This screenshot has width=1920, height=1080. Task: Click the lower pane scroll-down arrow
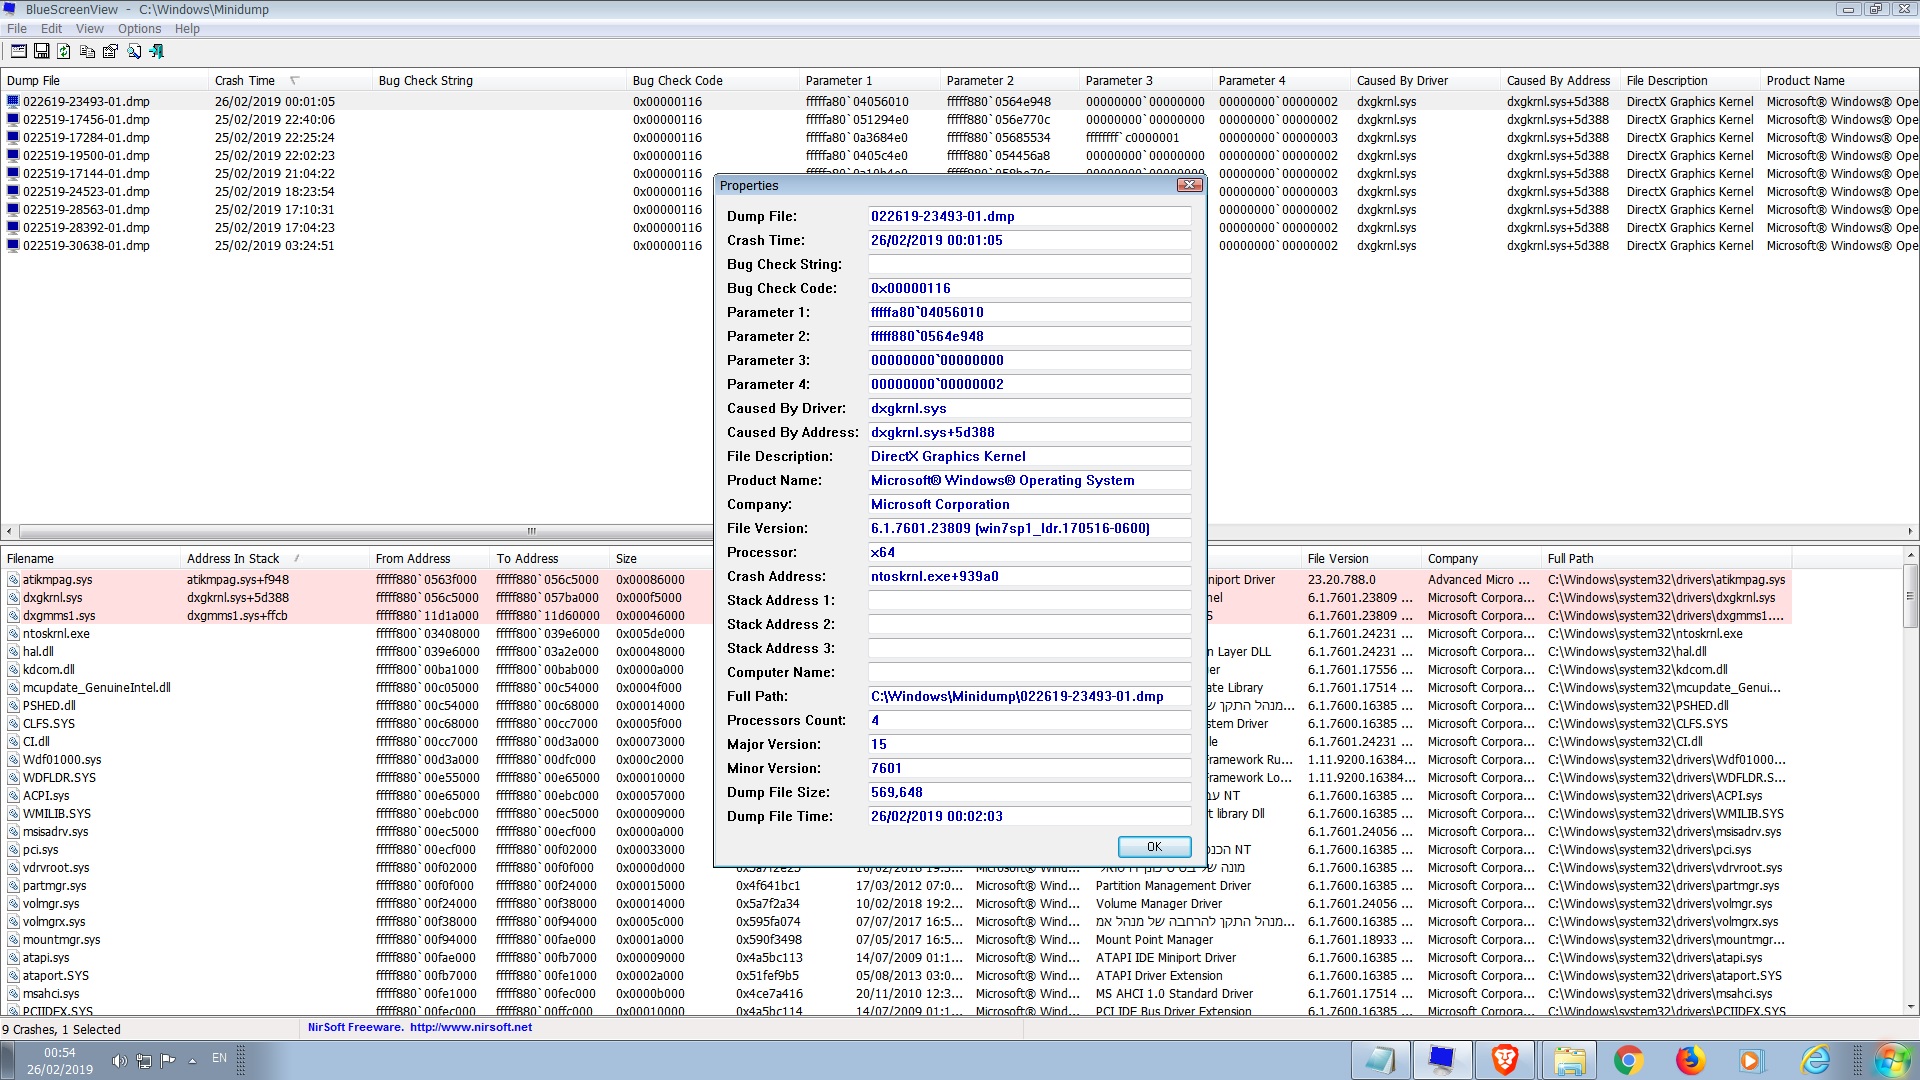click(x=1910, y=1007)
